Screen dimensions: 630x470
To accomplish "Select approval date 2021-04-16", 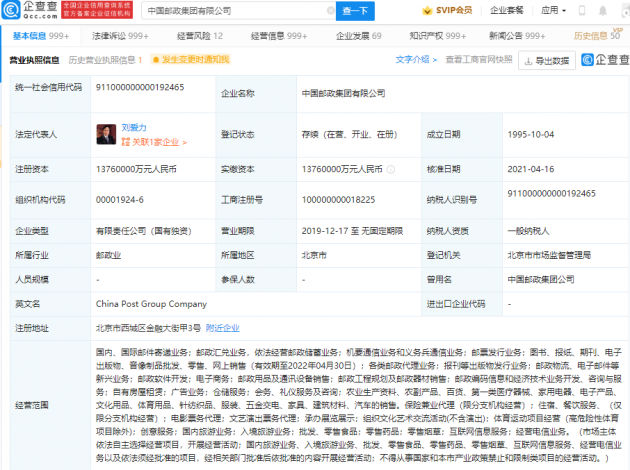I will click(x=531, y=169).
